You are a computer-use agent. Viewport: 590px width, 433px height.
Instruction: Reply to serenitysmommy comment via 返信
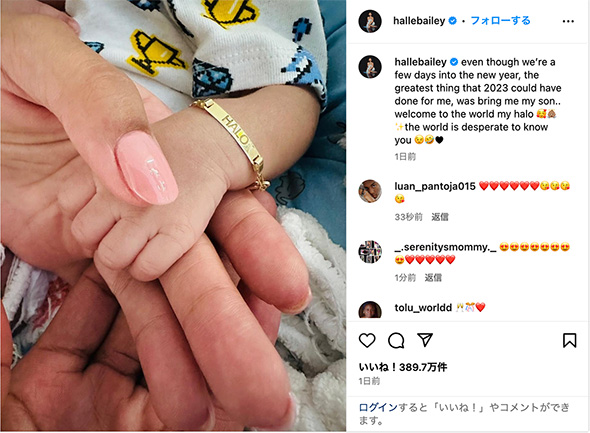click(433, 278)
